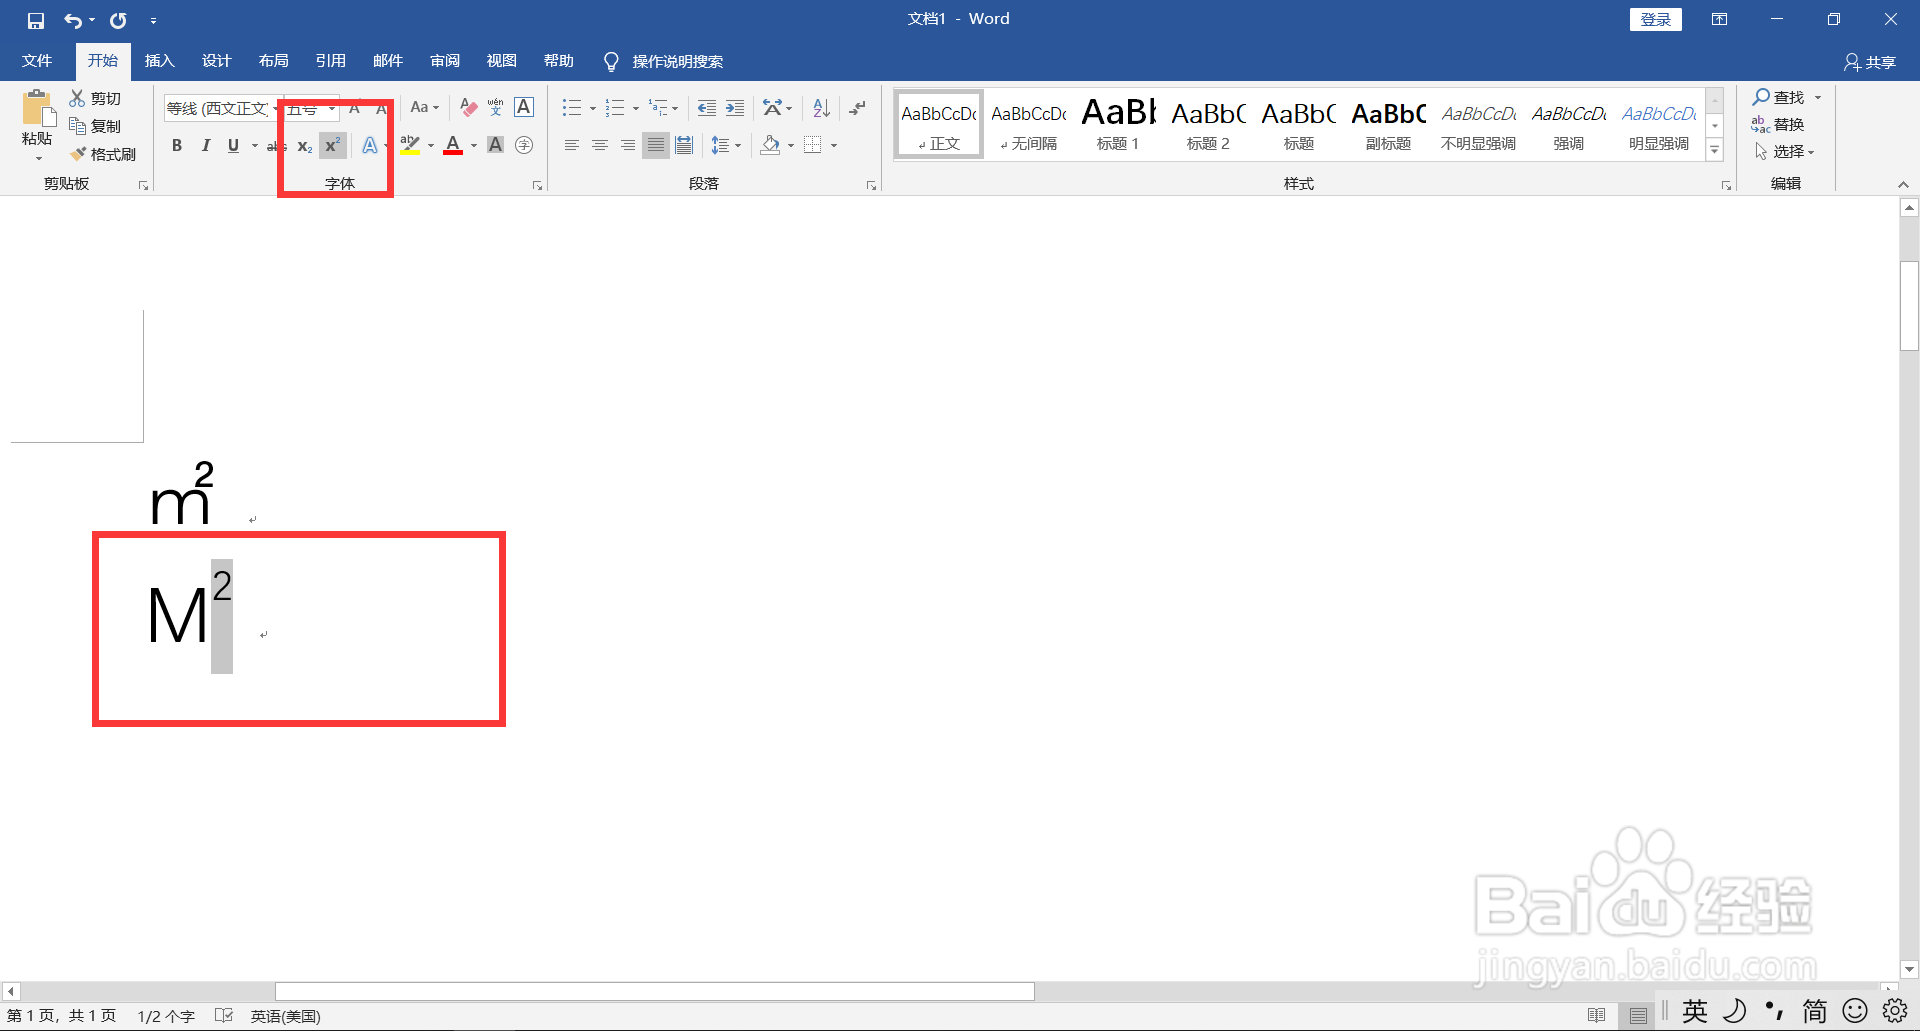Align text left
Viewport: 1920px width, 1031px height.
tap(572, 145)
